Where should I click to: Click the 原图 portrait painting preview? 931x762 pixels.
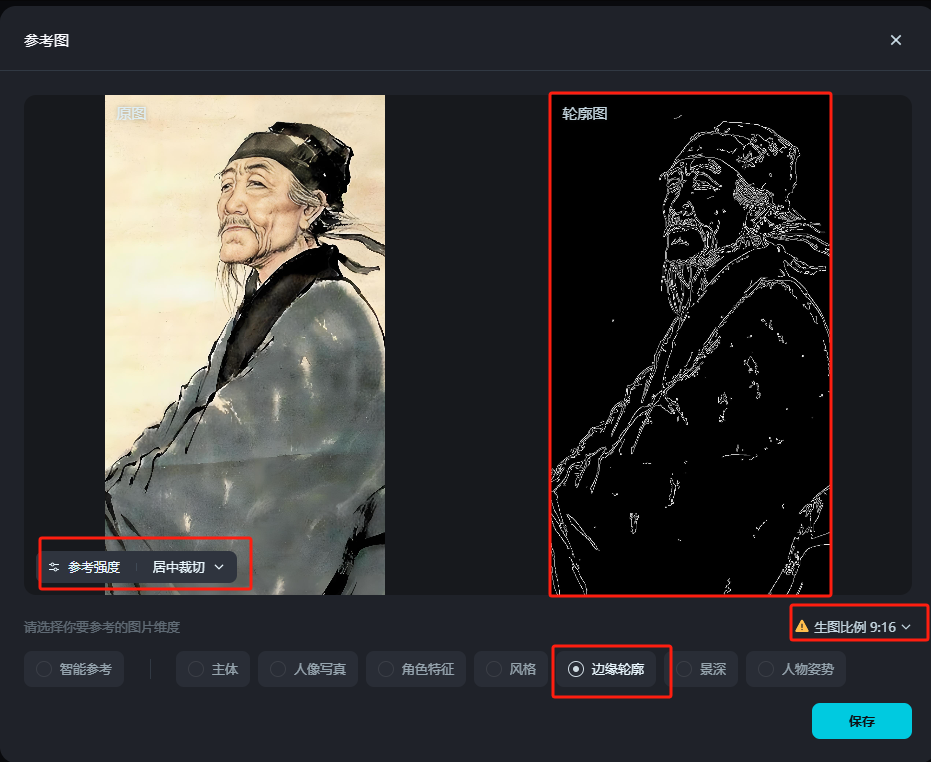click(245, 344)
